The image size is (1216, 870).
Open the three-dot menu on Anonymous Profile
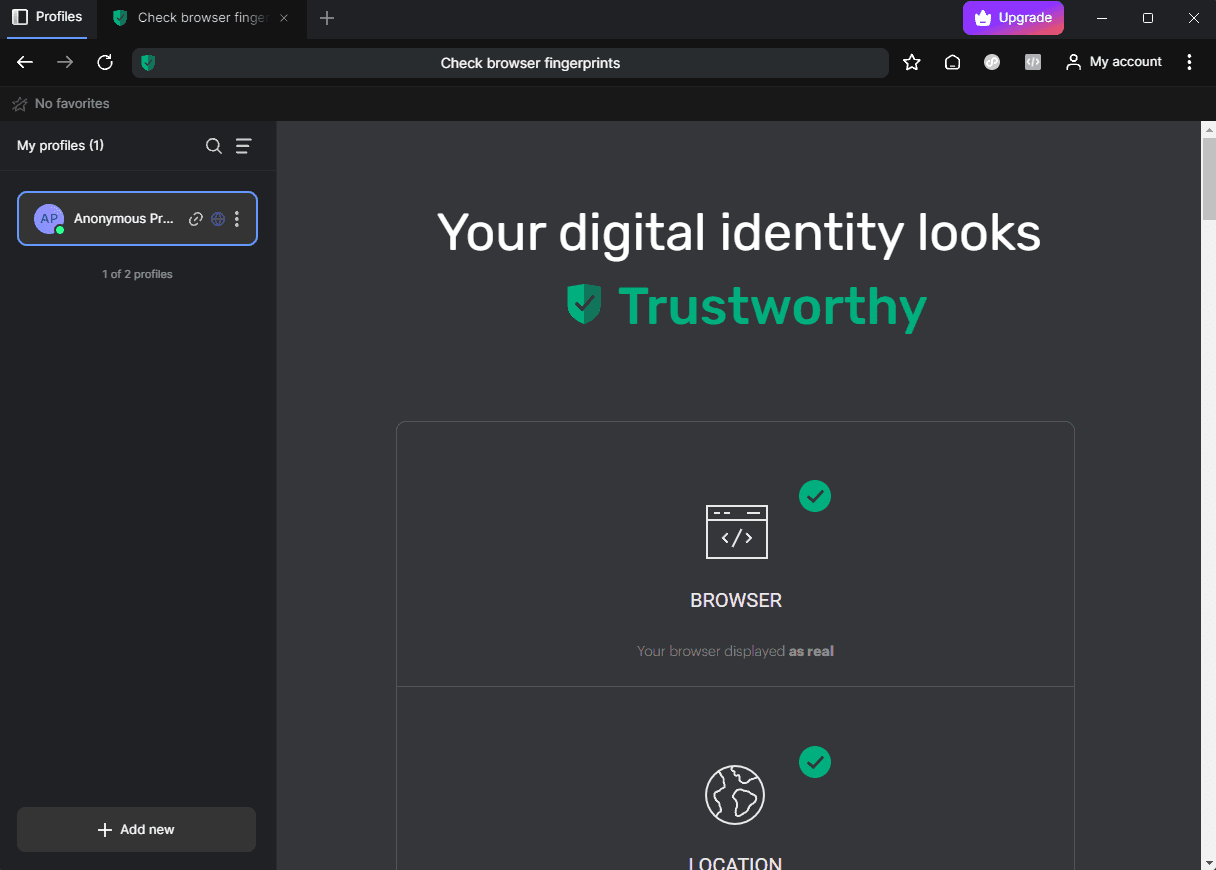tap(237, 218)
